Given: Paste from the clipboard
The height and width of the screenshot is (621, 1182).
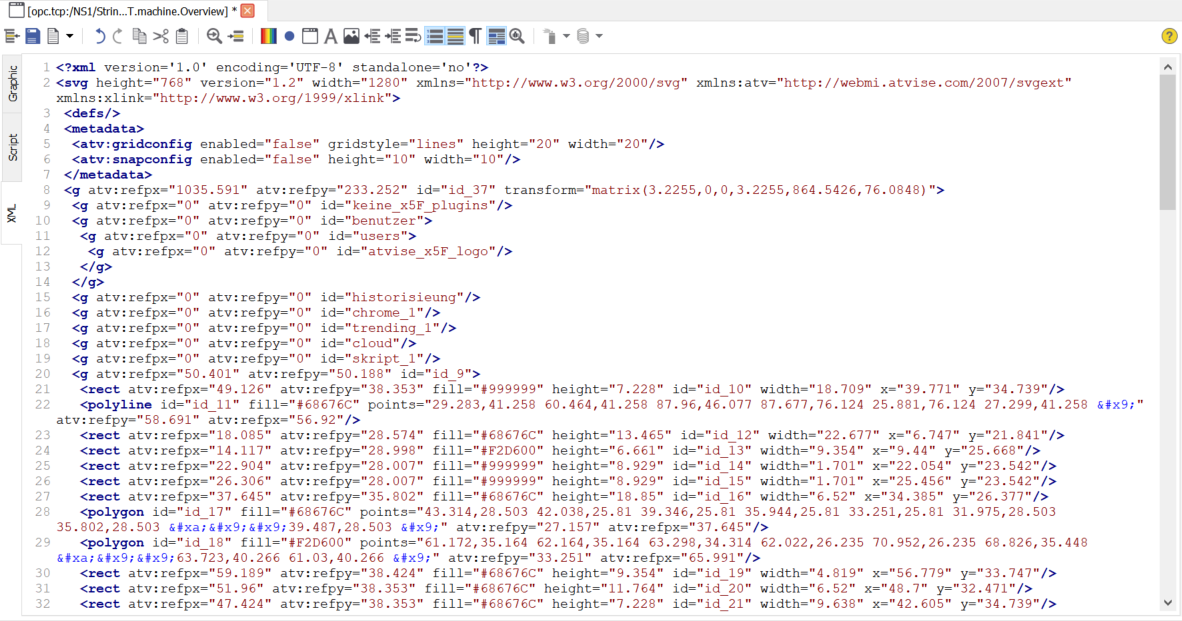Looking at the screenshot, I should (x=183, y=36).
